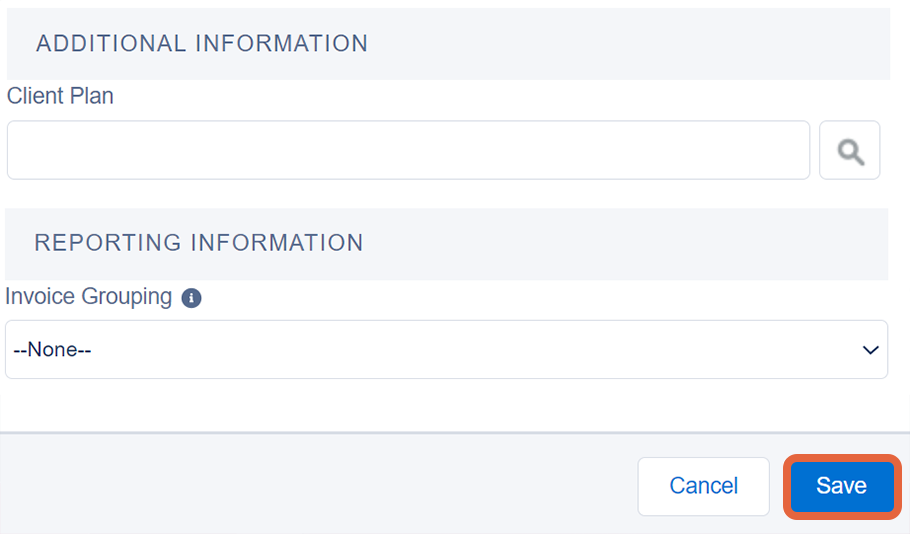Show help for the Invoice Grouping field
This screenshot has width=910, height=534.
click(192, 298)
